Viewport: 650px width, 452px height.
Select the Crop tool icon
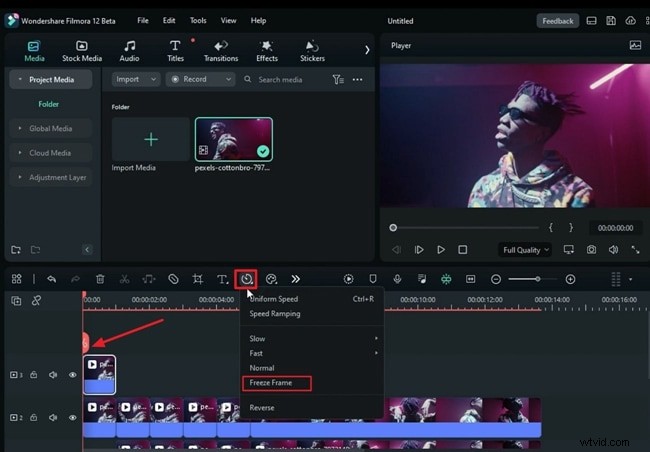197,279
